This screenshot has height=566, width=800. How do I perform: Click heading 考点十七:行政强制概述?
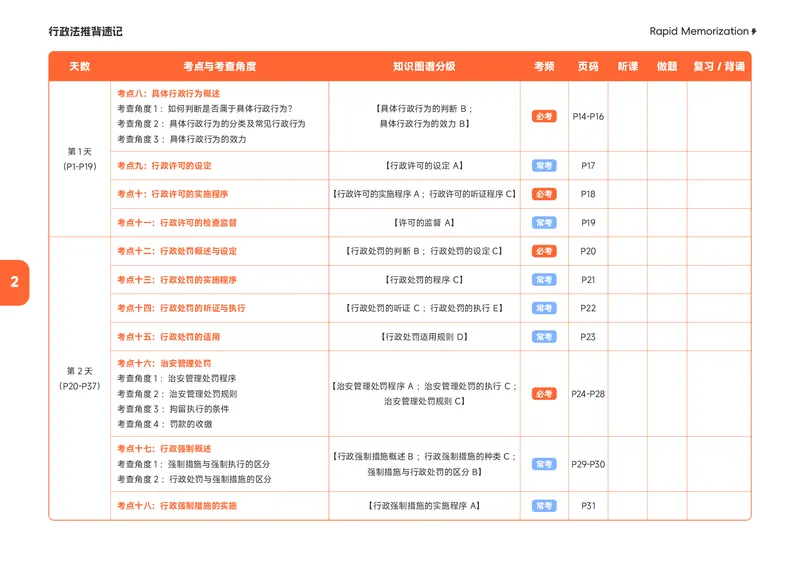point(164,449)
